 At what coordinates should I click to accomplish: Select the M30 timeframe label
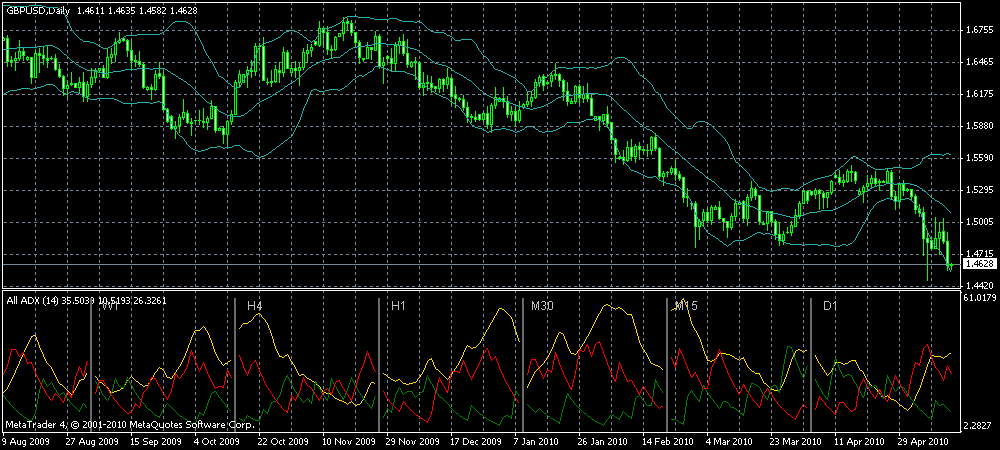(x=542, y=306)
